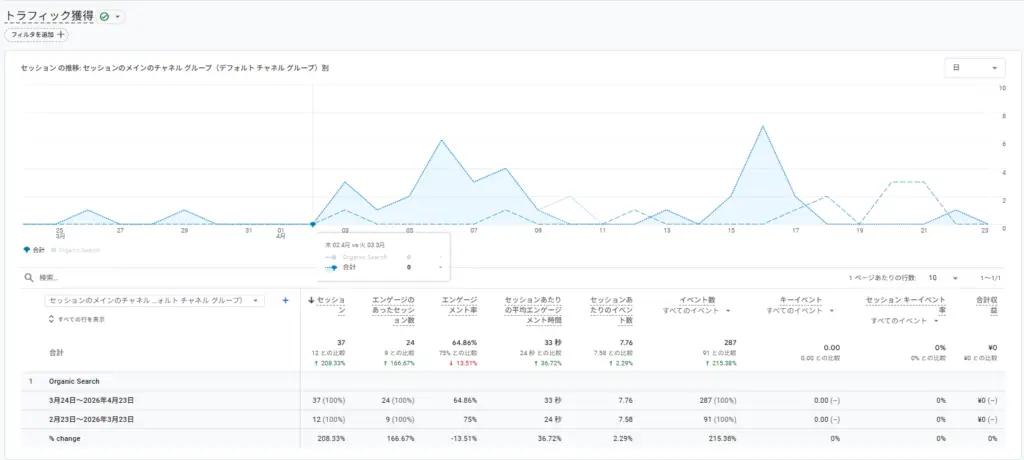Open the 日 granularity dropdown on the chart

[x=974, y=68]
